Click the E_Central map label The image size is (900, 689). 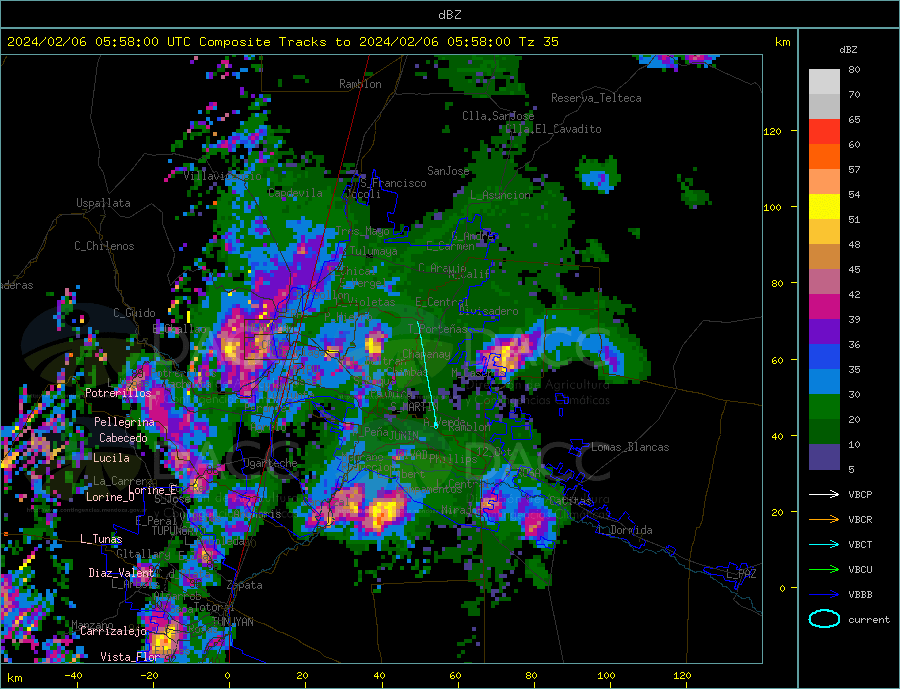click(441, 302)
